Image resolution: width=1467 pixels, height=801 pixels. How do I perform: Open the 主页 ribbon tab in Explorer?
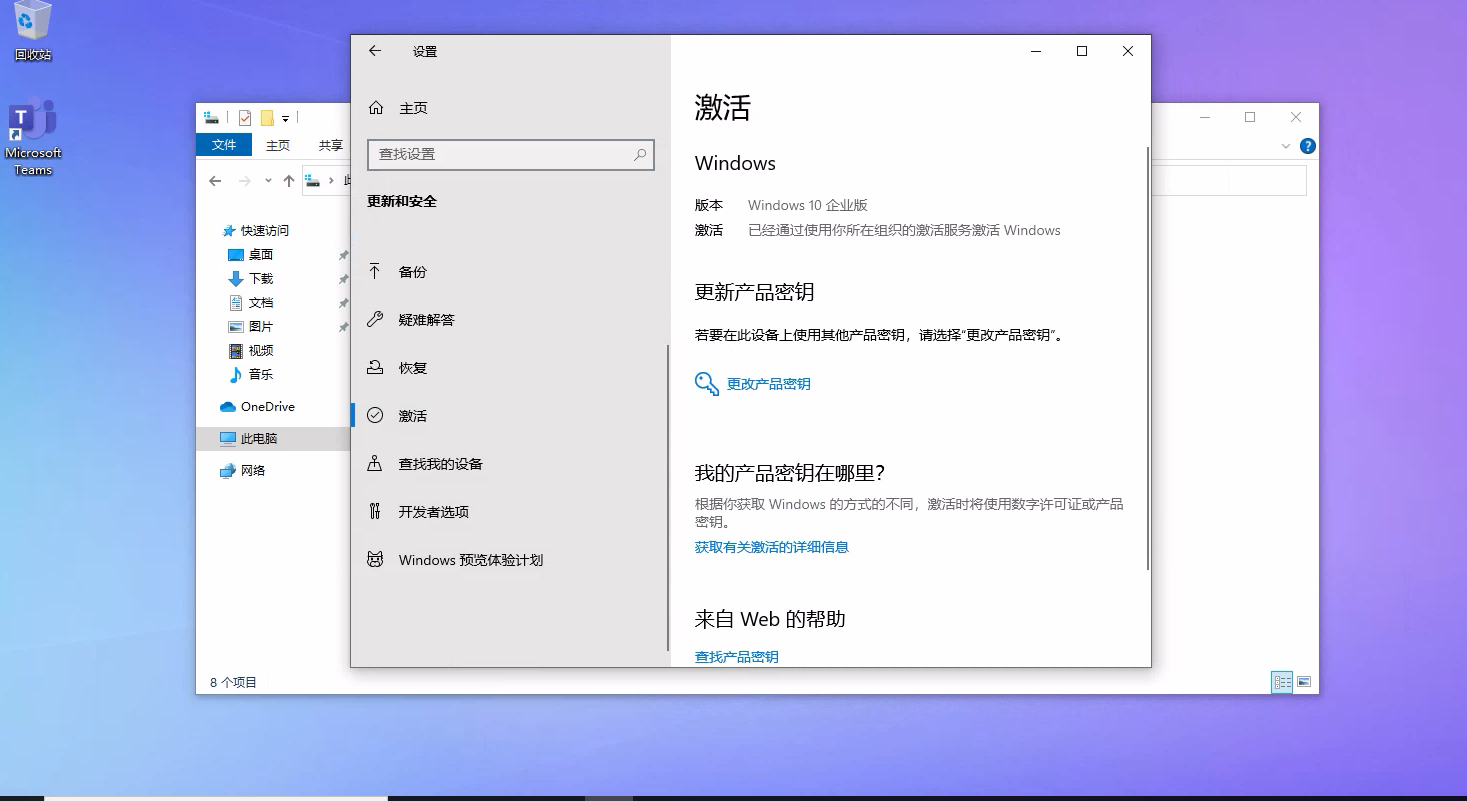pyautogui.click(x=278, y=145)
